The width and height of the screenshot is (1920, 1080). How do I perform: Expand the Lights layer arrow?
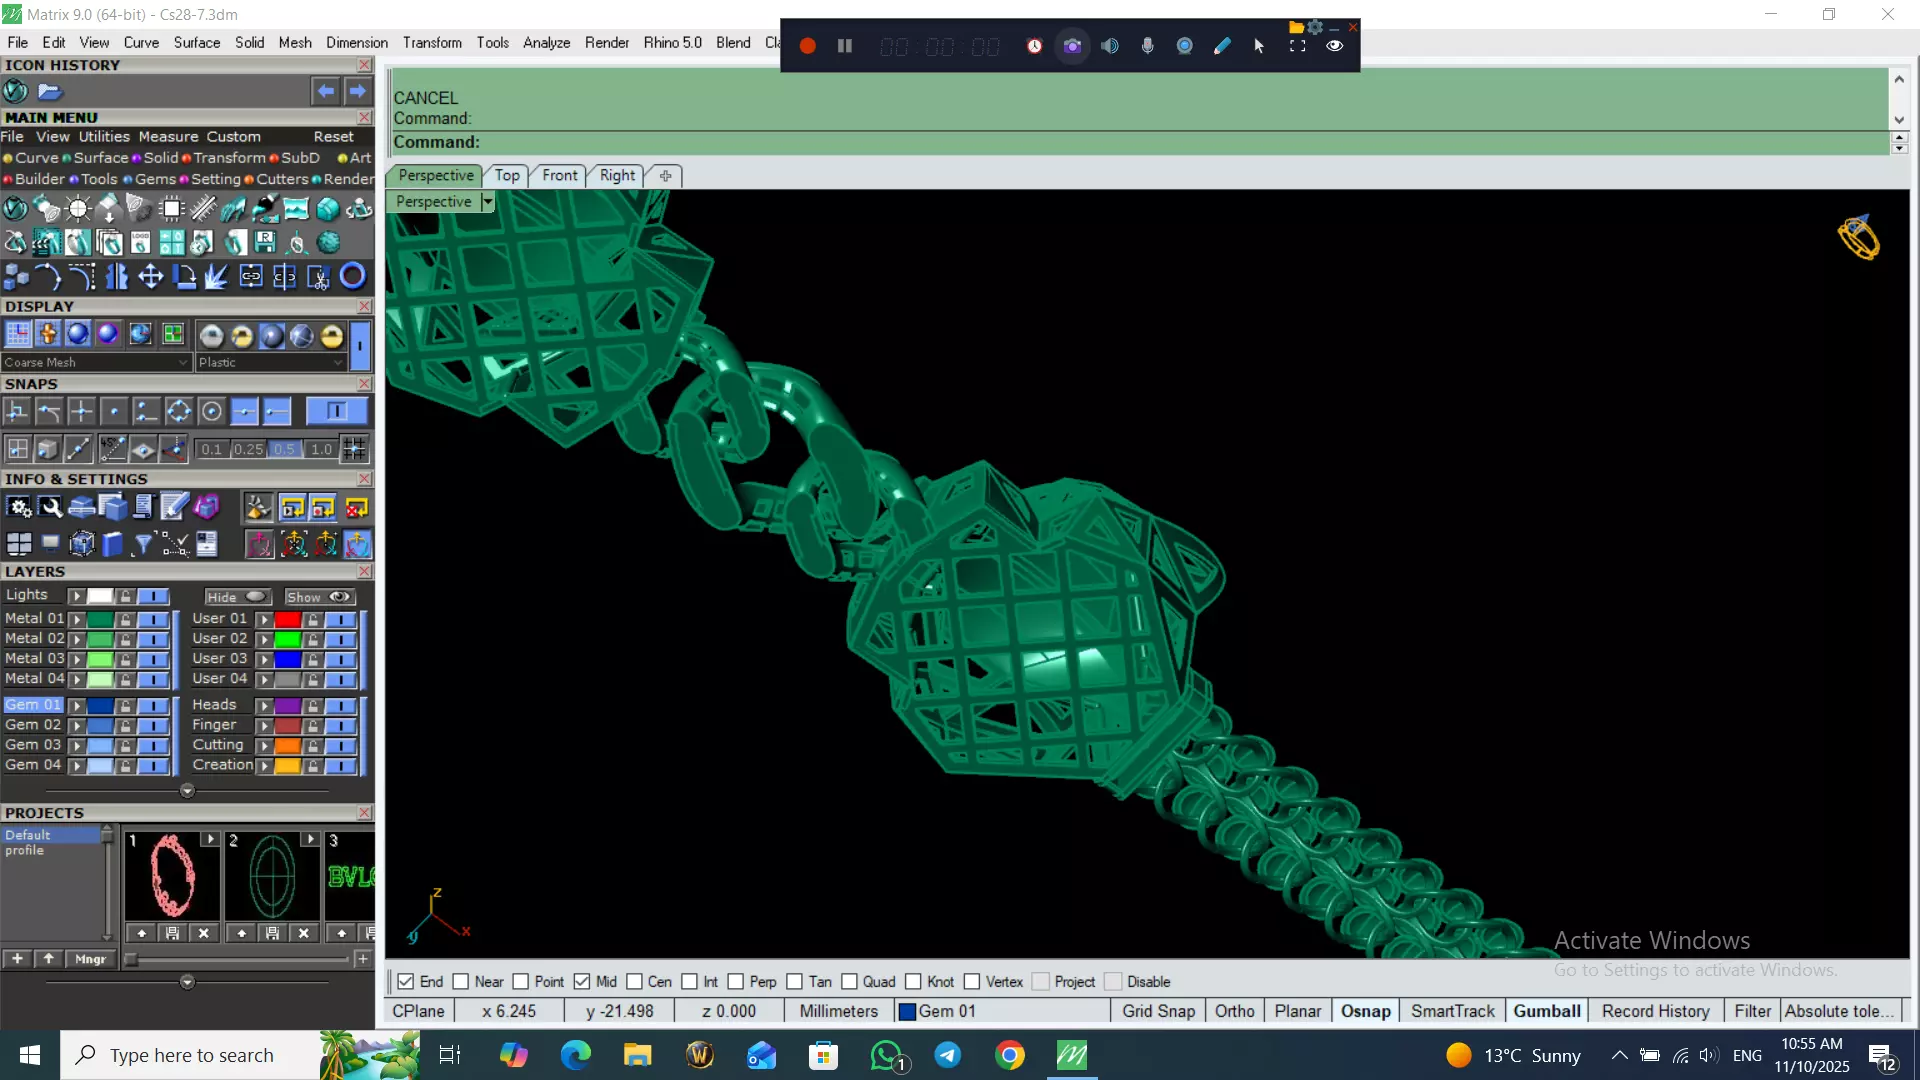click(76, 596)
